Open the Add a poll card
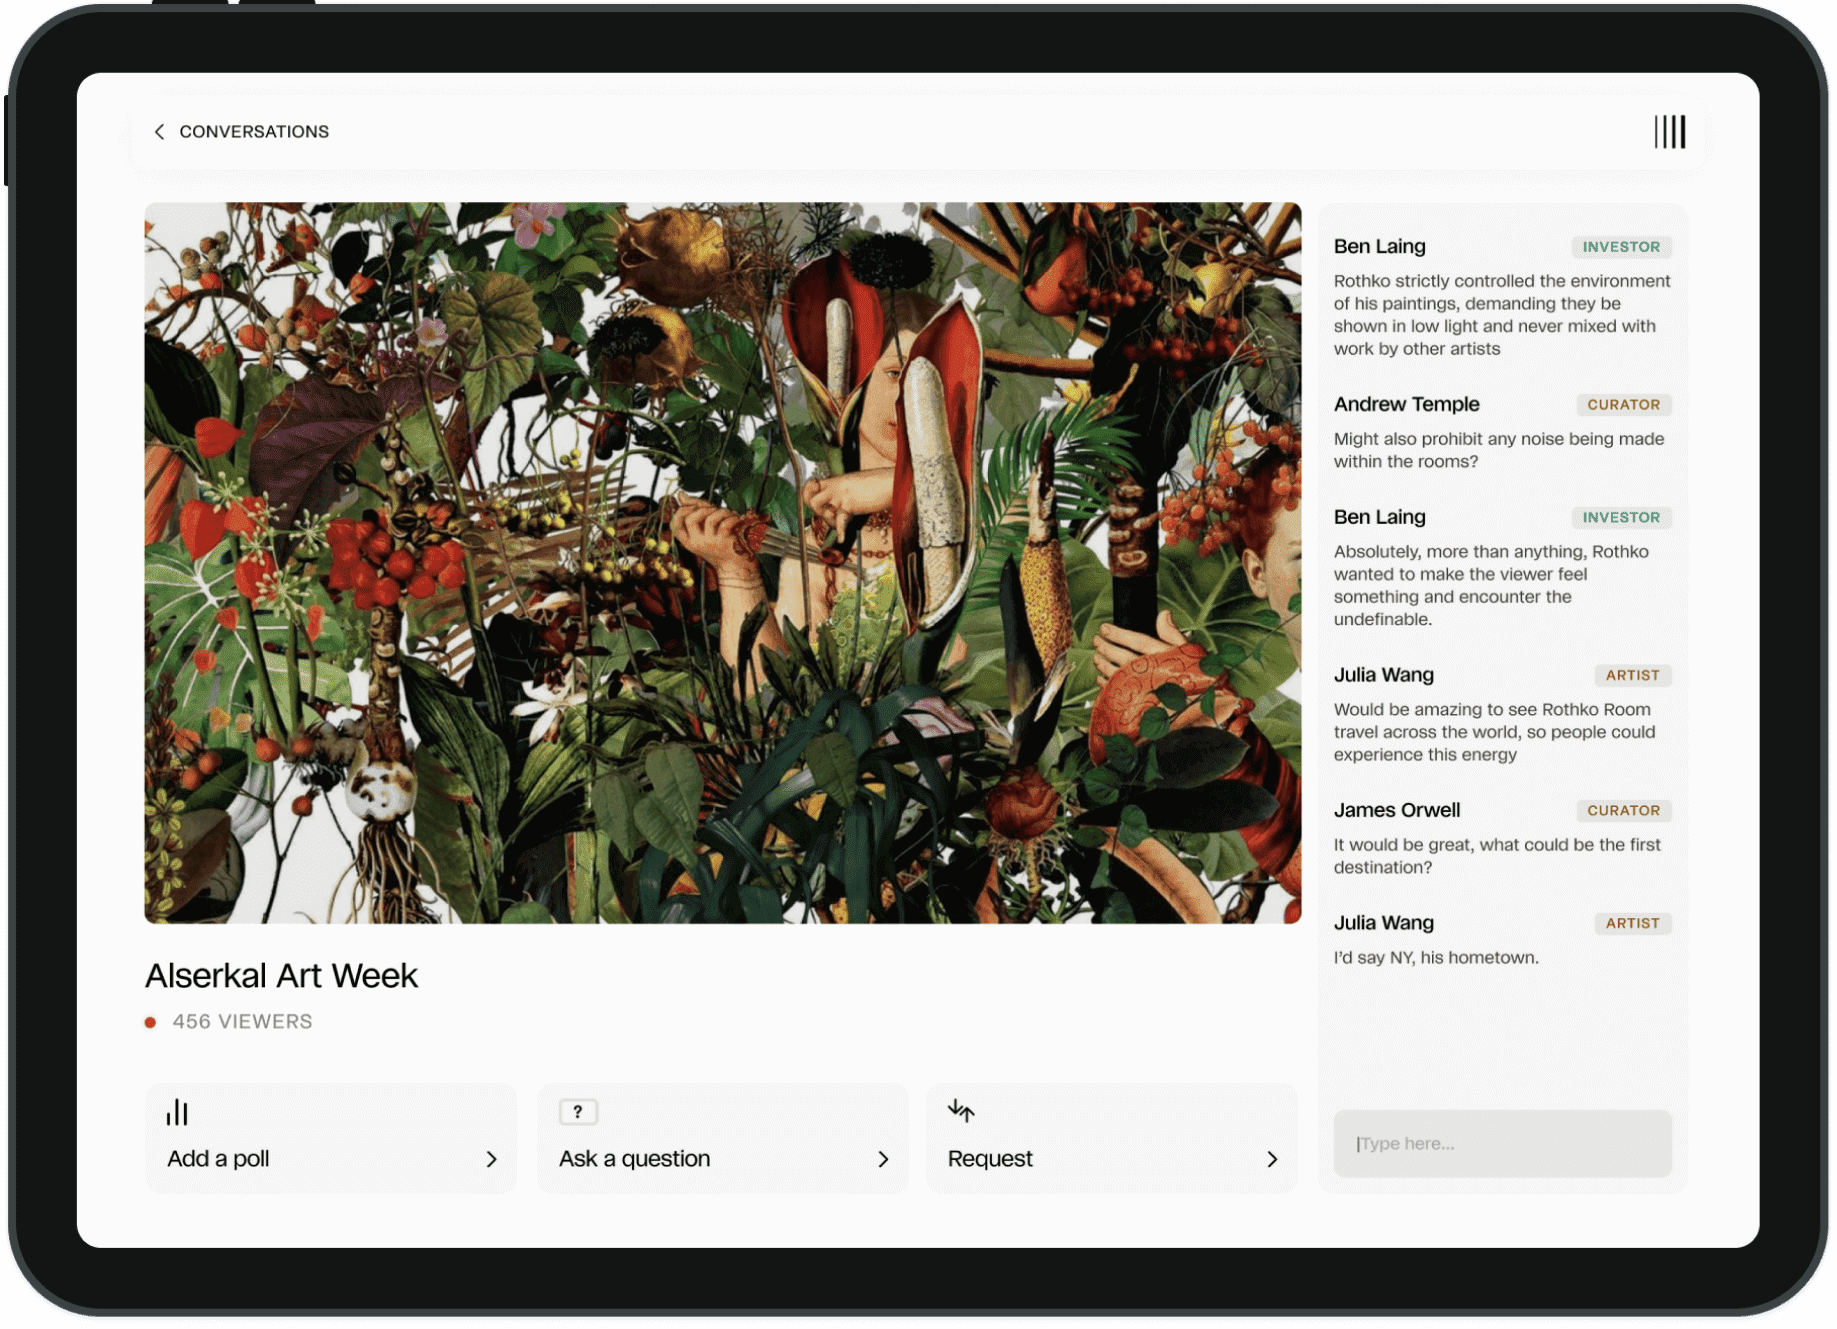 [331, 1138]
